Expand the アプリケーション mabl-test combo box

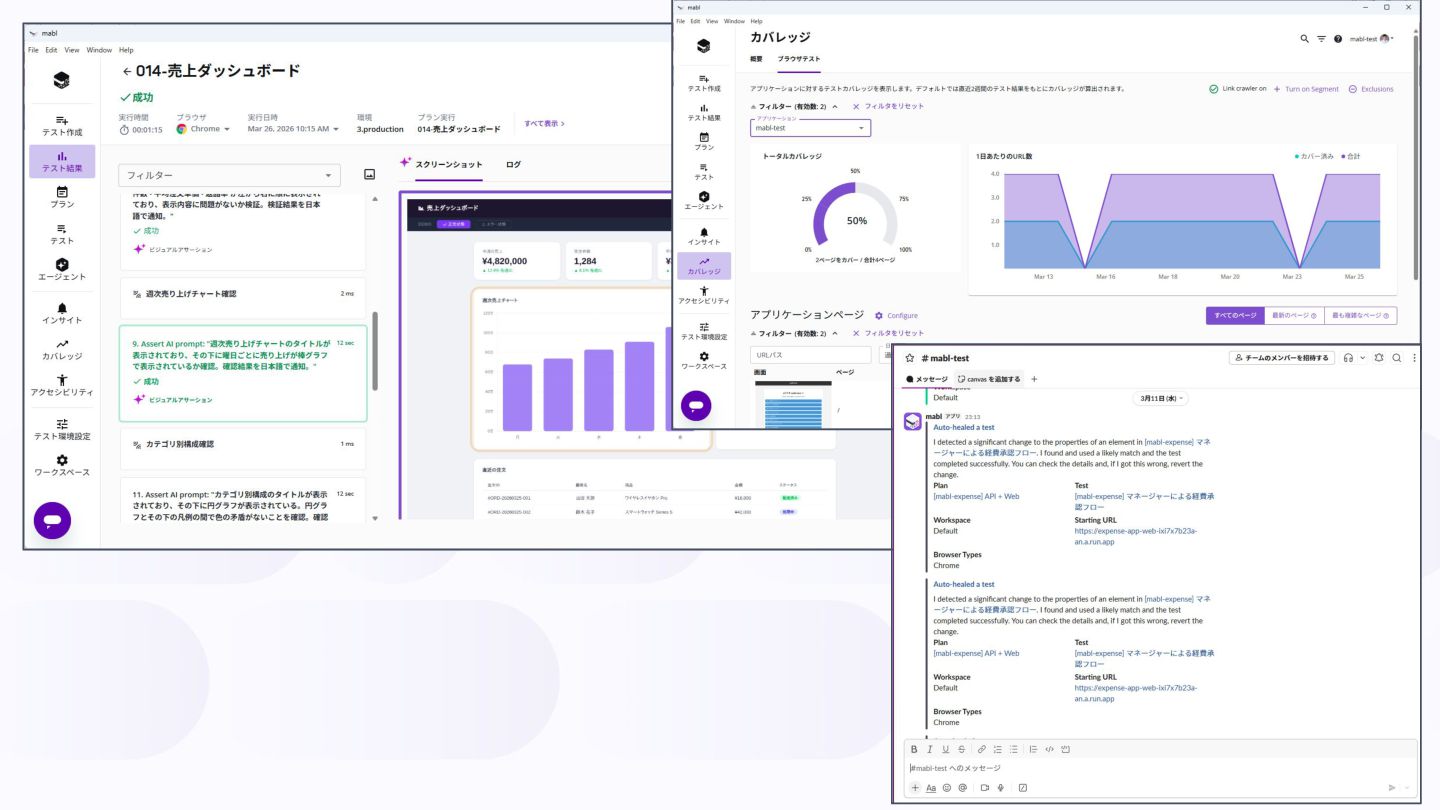[810, 128]
